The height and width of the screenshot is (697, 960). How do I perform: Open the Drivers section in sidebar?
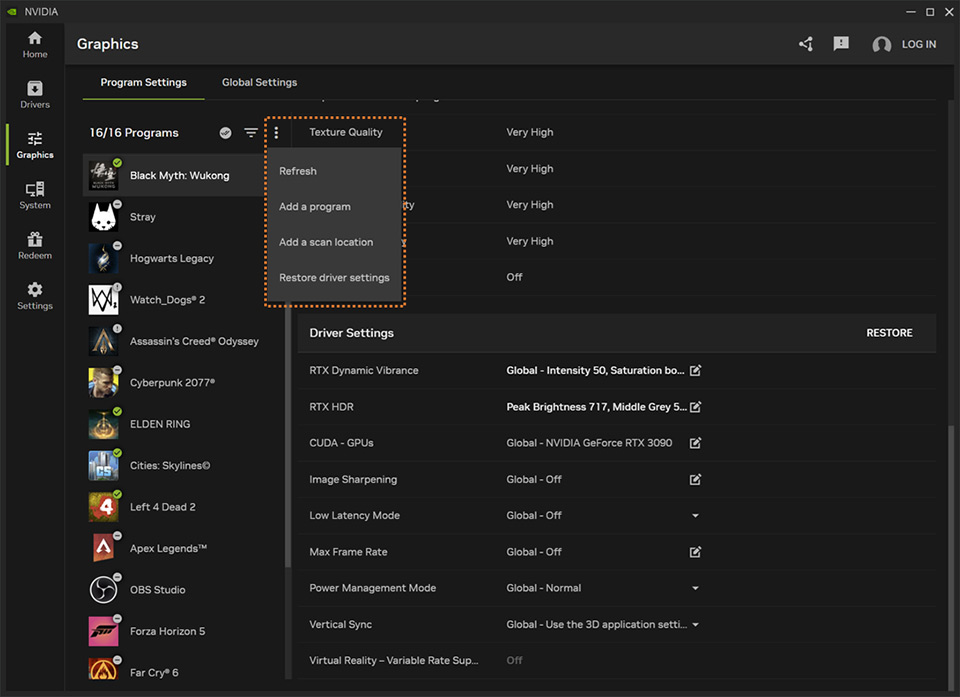[x=35, y=94]
